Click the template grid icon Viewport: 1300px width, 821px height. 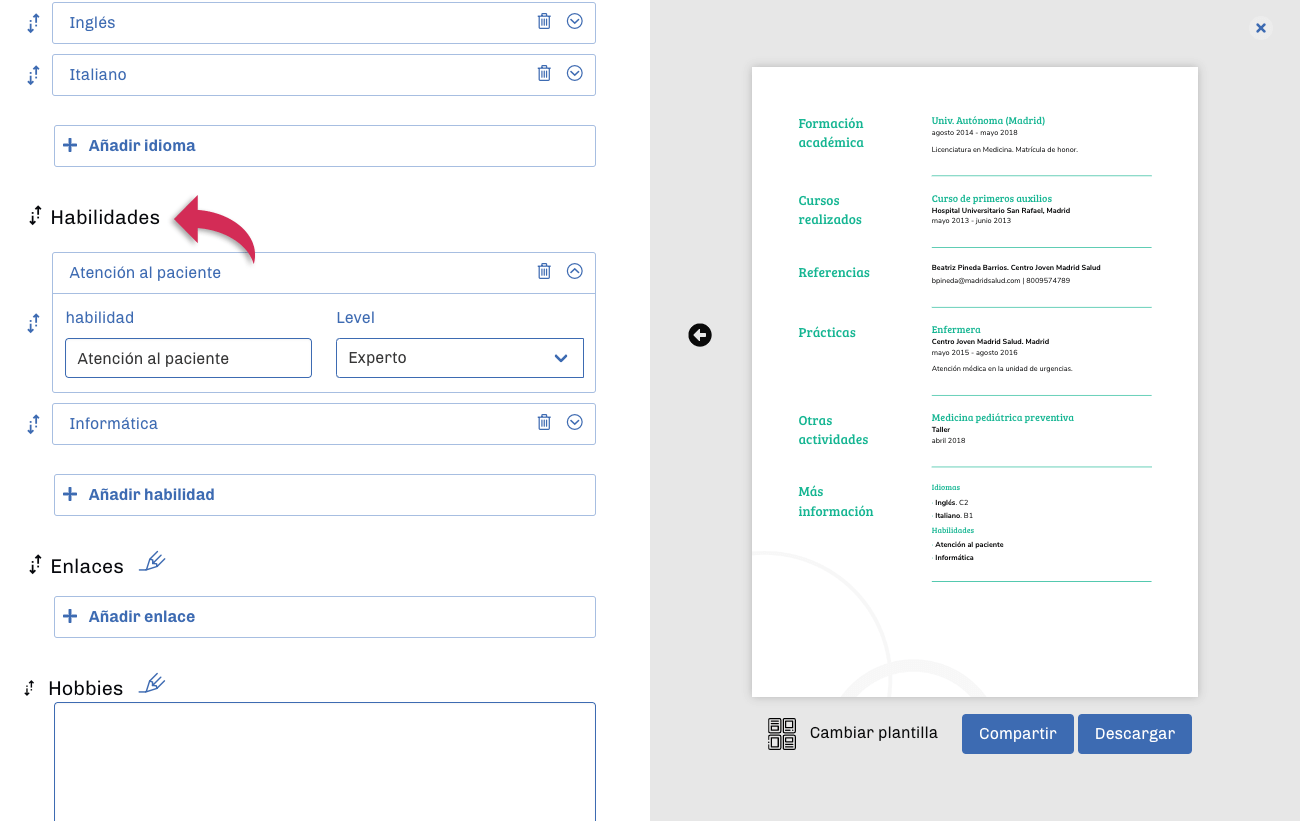(x=782, y=734)
